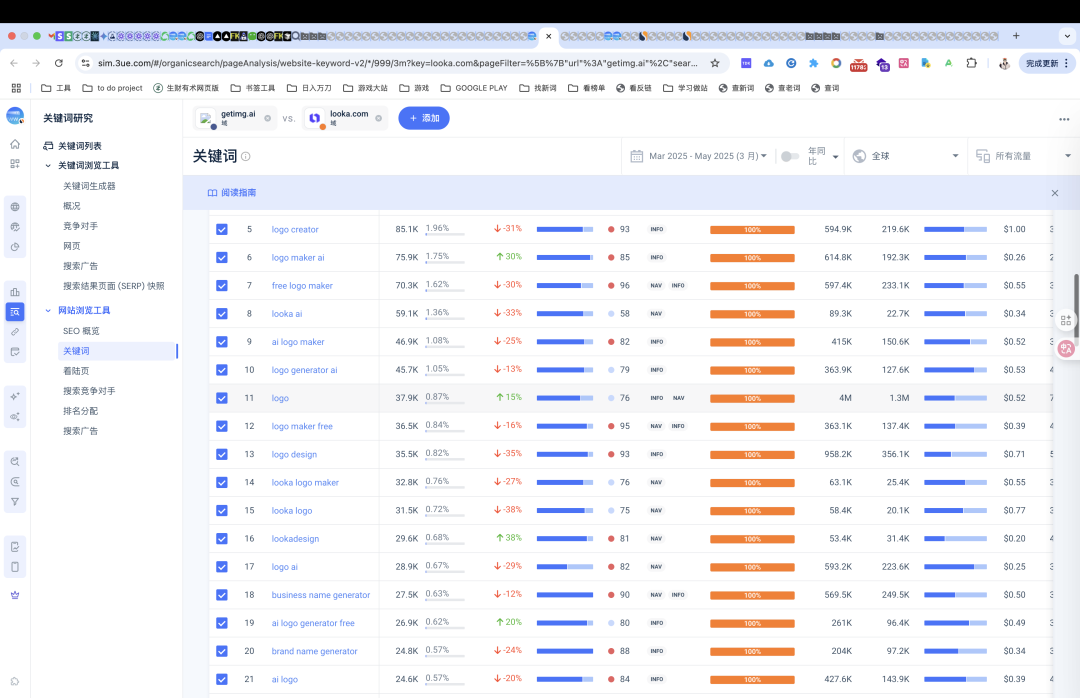1080x698 pixels.
Task: Toggle the 年同比 year-over-year switch
Action: [789, 156]
